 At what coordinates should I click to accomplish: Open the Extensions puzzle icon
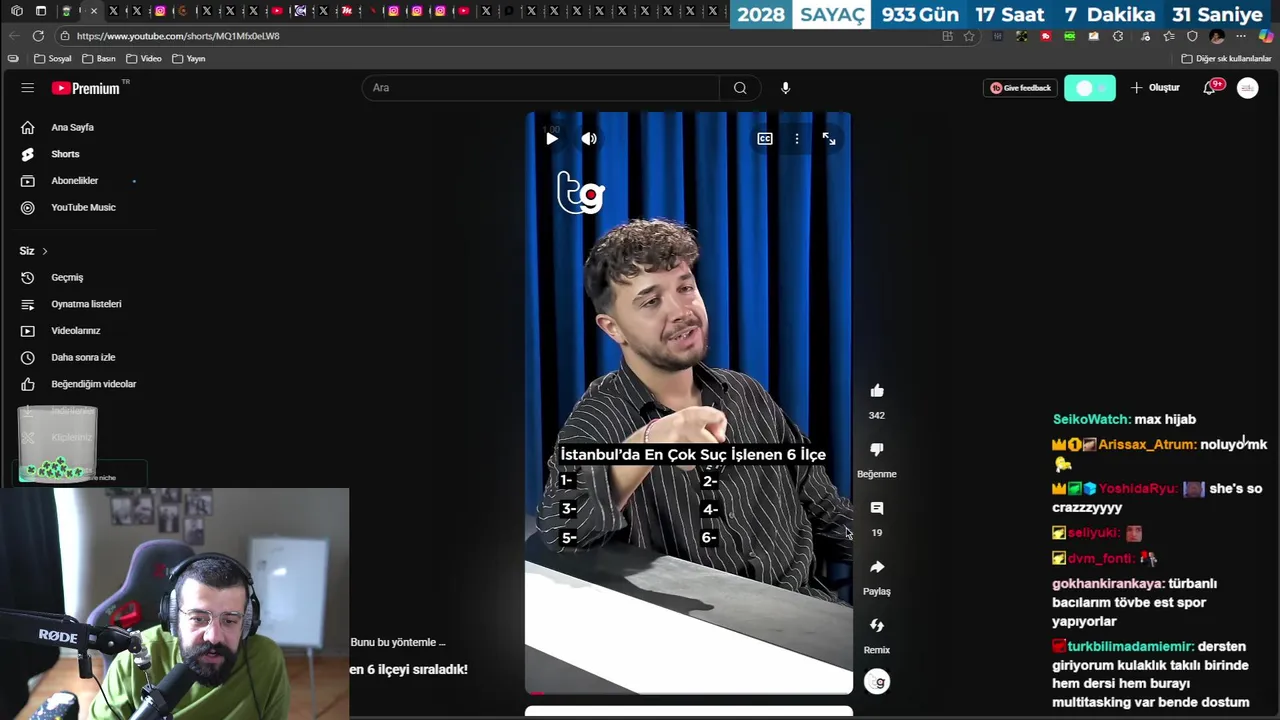pyautogui.click(x=1118, y=36)
